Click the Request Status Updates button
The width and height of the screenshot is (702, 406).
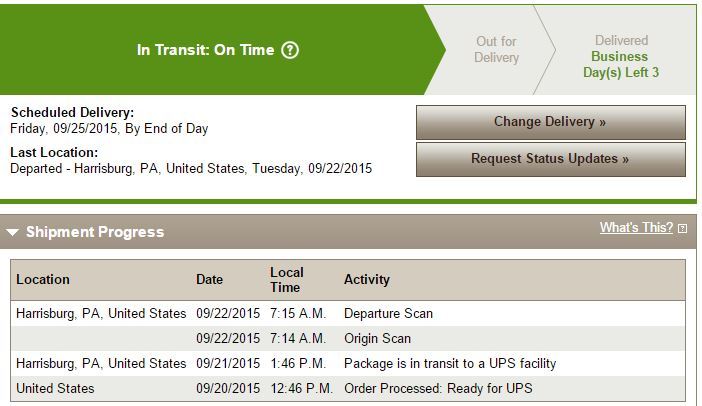550,159
